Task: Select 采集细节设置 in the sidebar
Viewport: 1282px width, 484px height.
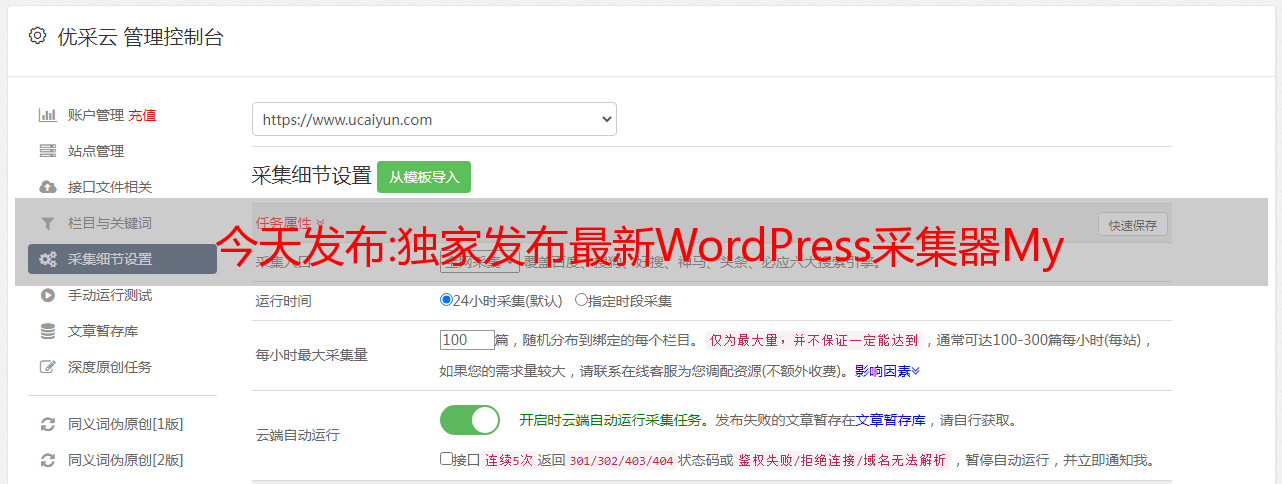Action: pyautogui.click(x=122, y=259)
